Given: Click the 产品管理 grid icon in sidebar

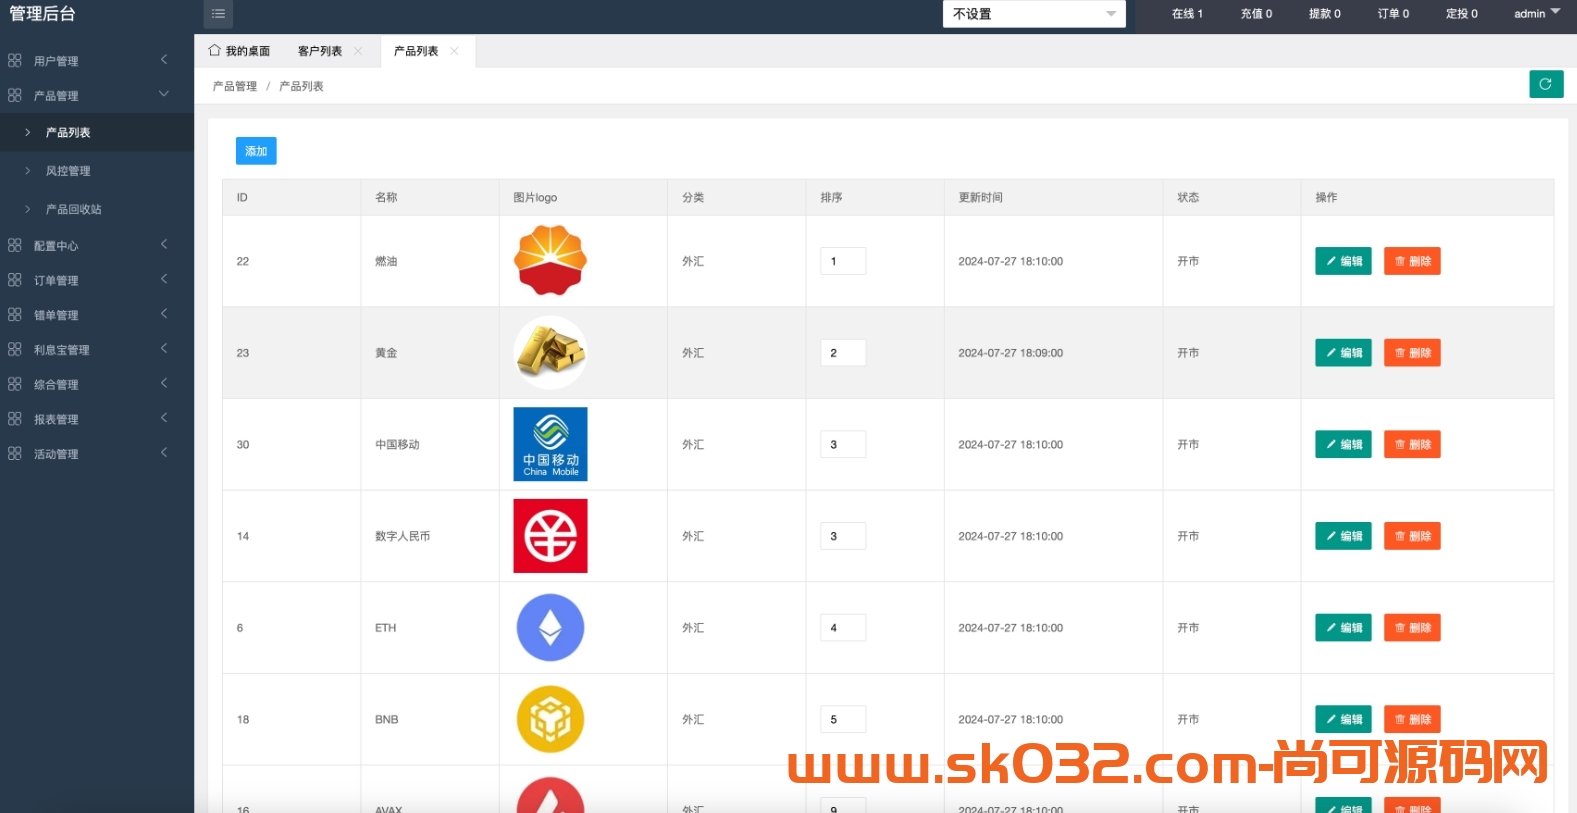Looking at the screenshot, I should (15, 95).
